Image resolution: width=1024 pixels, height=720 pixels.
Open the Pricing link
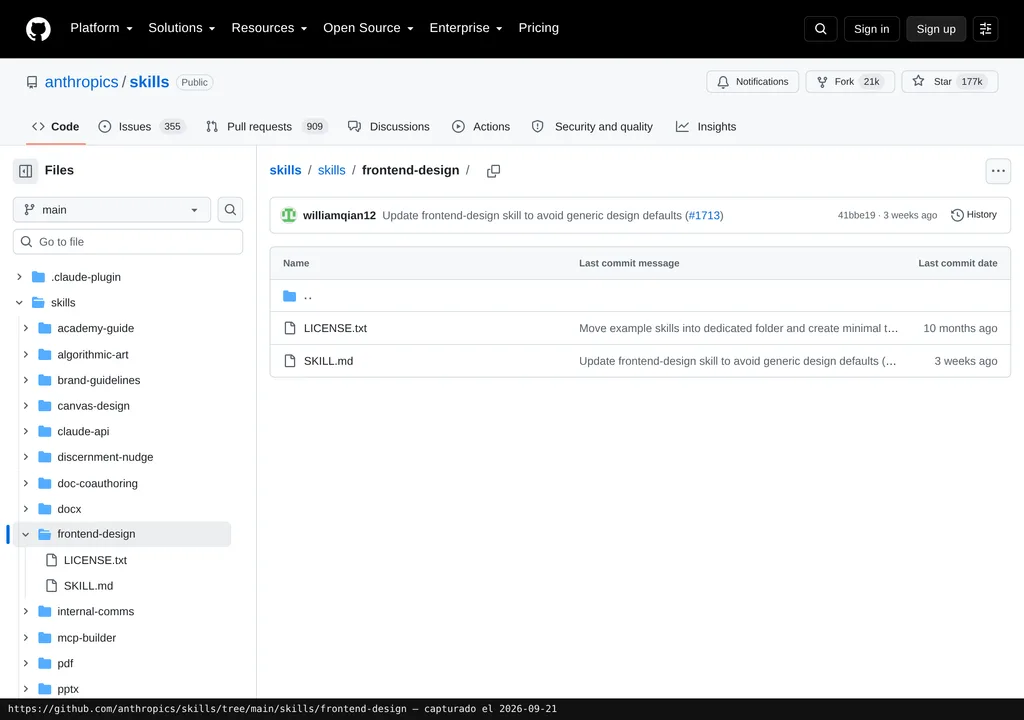539,28
